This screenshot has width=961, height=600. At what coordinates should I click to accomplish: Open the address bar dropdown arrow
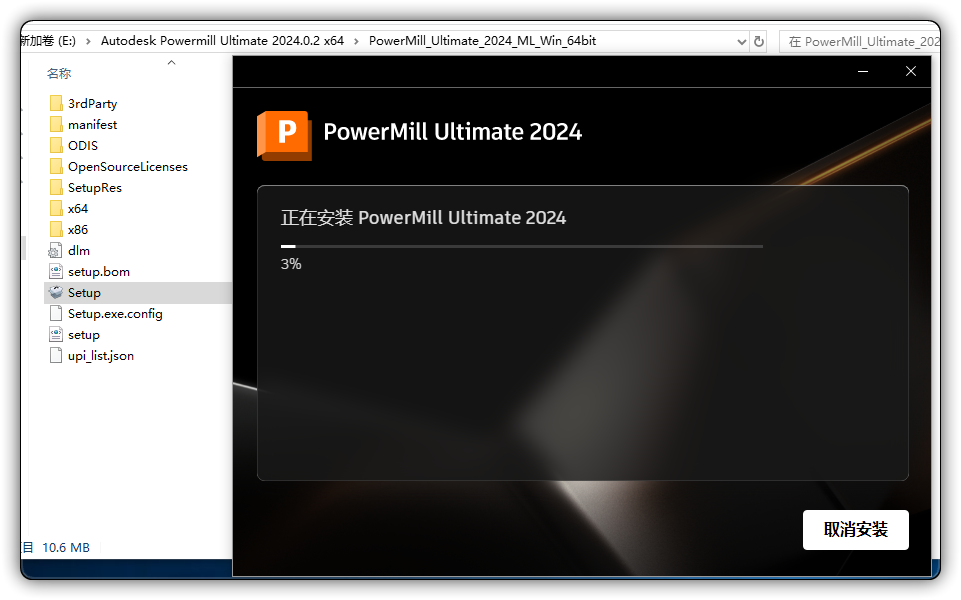point(741,41)
